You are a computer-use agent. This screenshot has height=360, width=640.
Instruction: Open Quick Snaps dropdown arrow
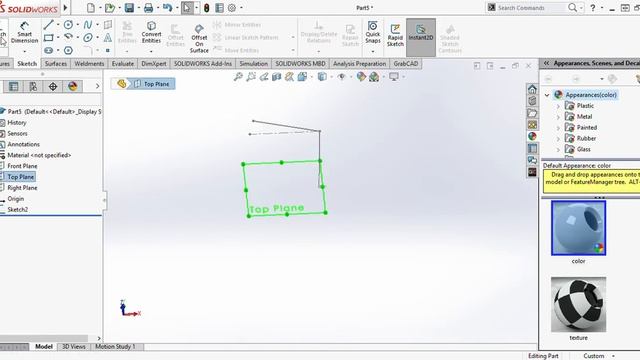coord(373,51)
